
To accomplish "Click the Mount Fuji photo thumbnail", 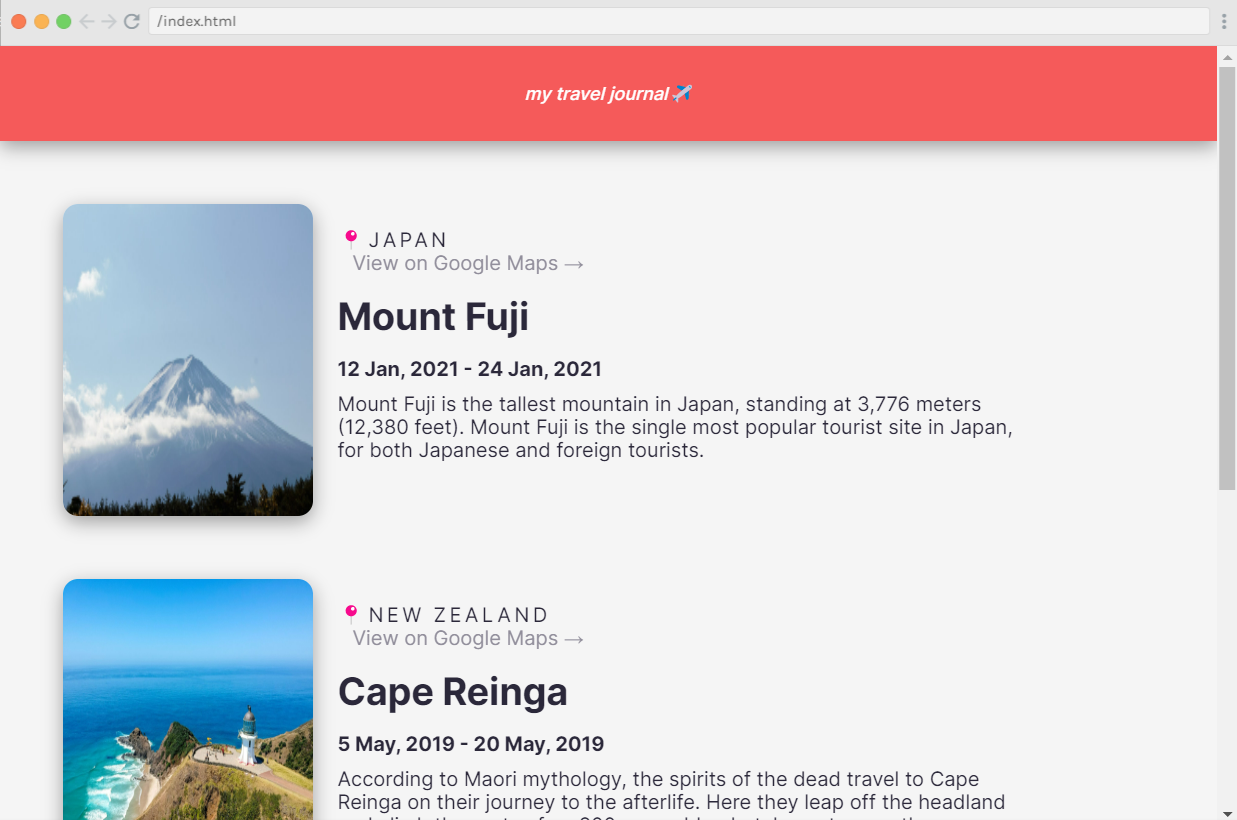I will click(x=187, y=360).
